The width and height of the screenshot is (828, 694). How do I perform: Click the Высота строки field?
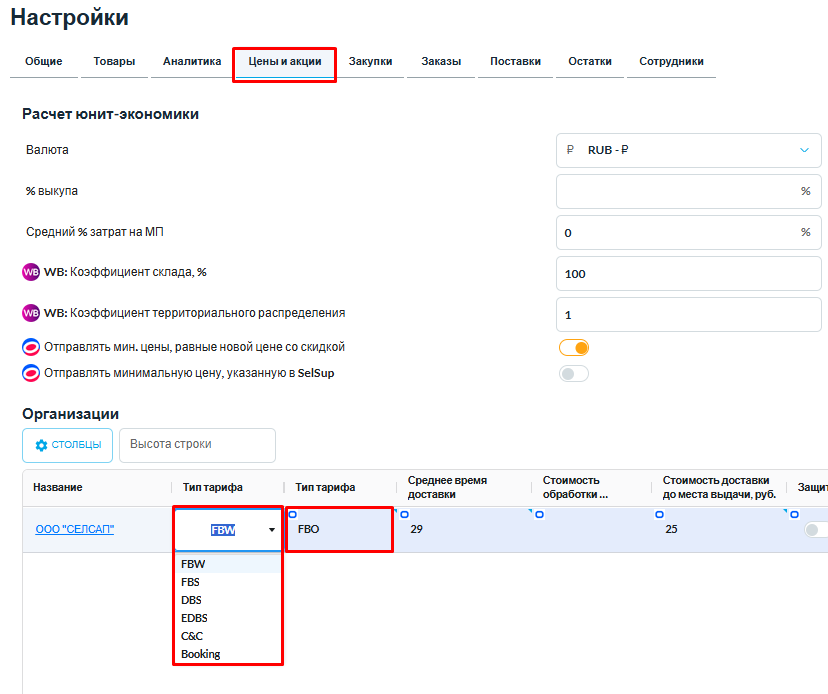pyautogui.click(x=197, y=445)
